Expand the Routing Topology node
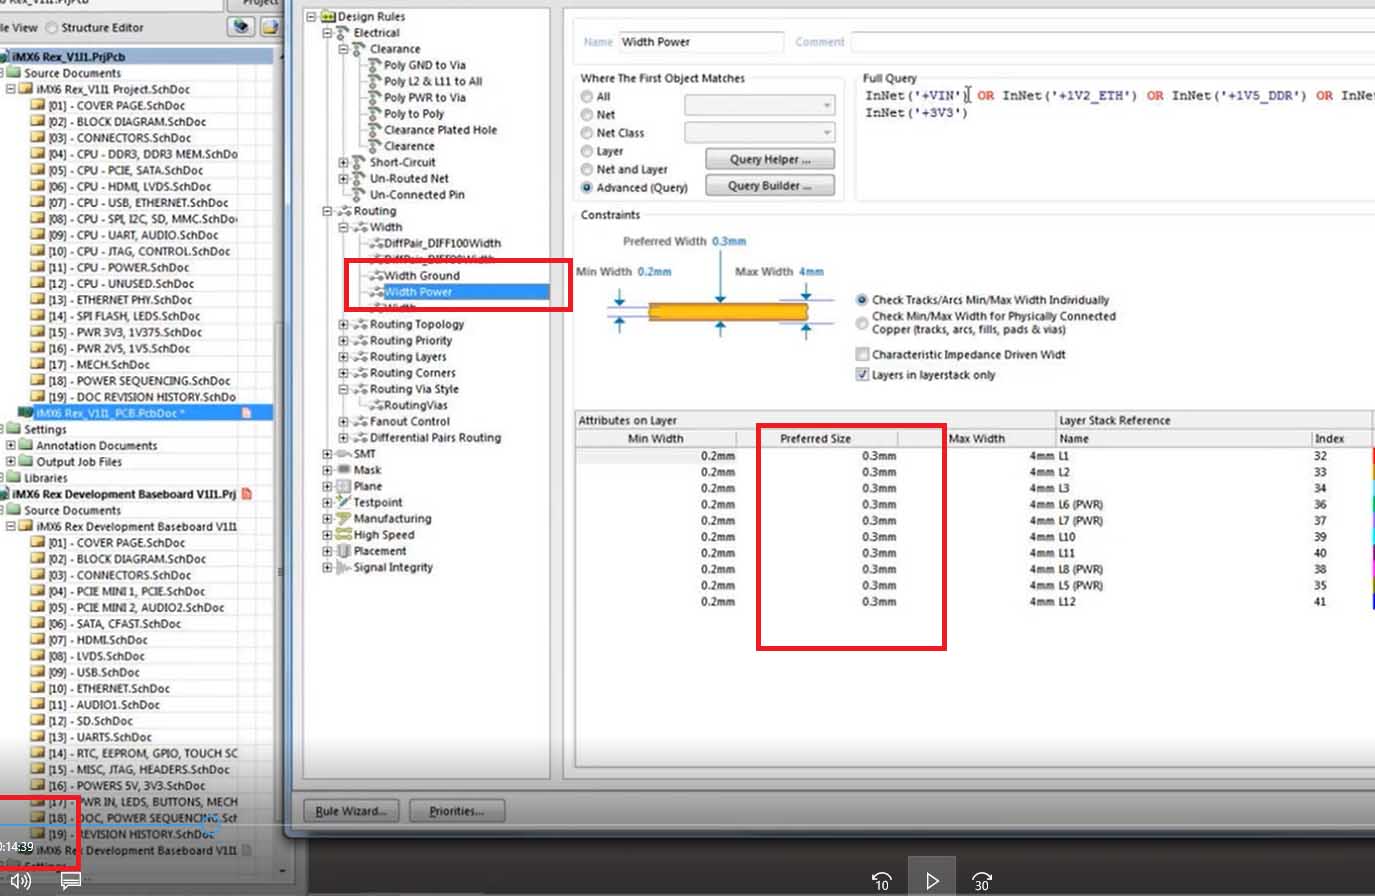 [x=343, y=324]
